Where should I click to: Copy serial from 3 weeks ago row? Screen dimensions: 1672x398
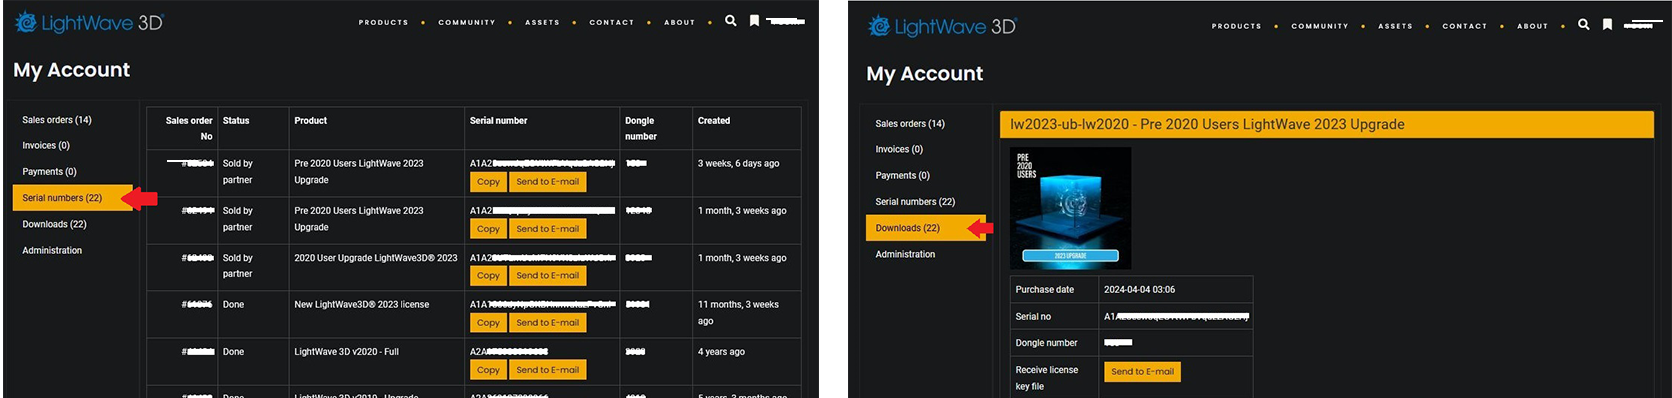488,182
